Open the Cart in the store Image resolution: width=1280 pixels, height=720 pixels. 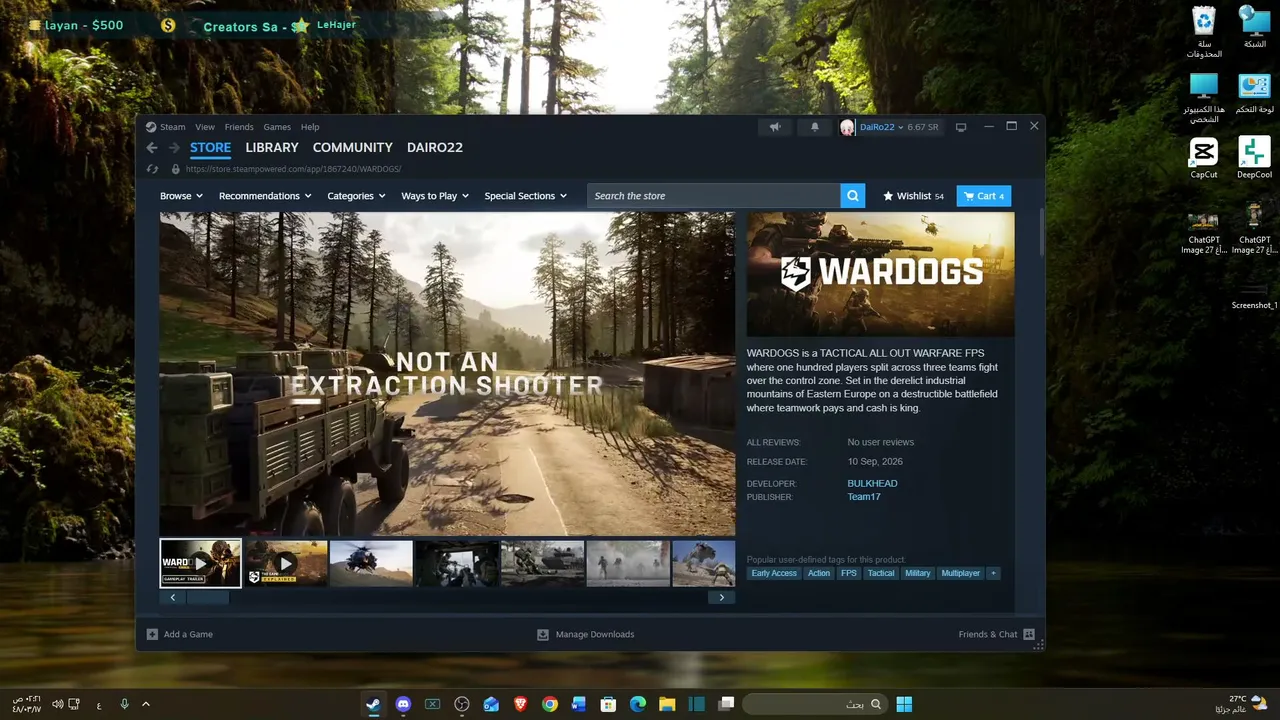(x=984, y=196)
